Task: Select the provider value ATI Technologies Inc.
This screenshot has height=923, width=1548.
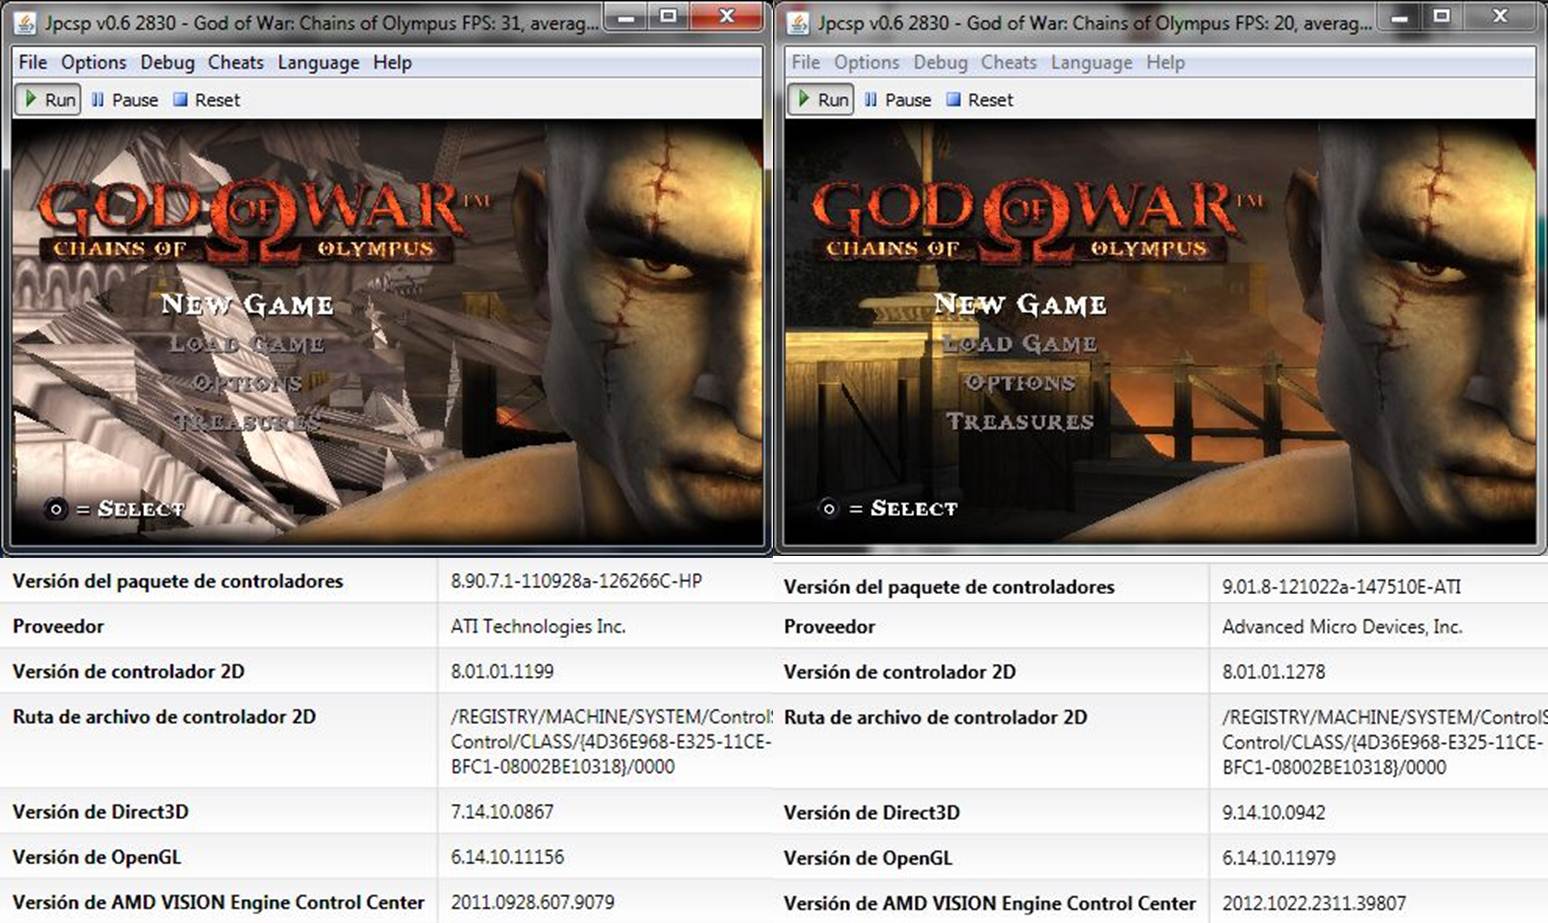Action: click(x=538, y=626)
